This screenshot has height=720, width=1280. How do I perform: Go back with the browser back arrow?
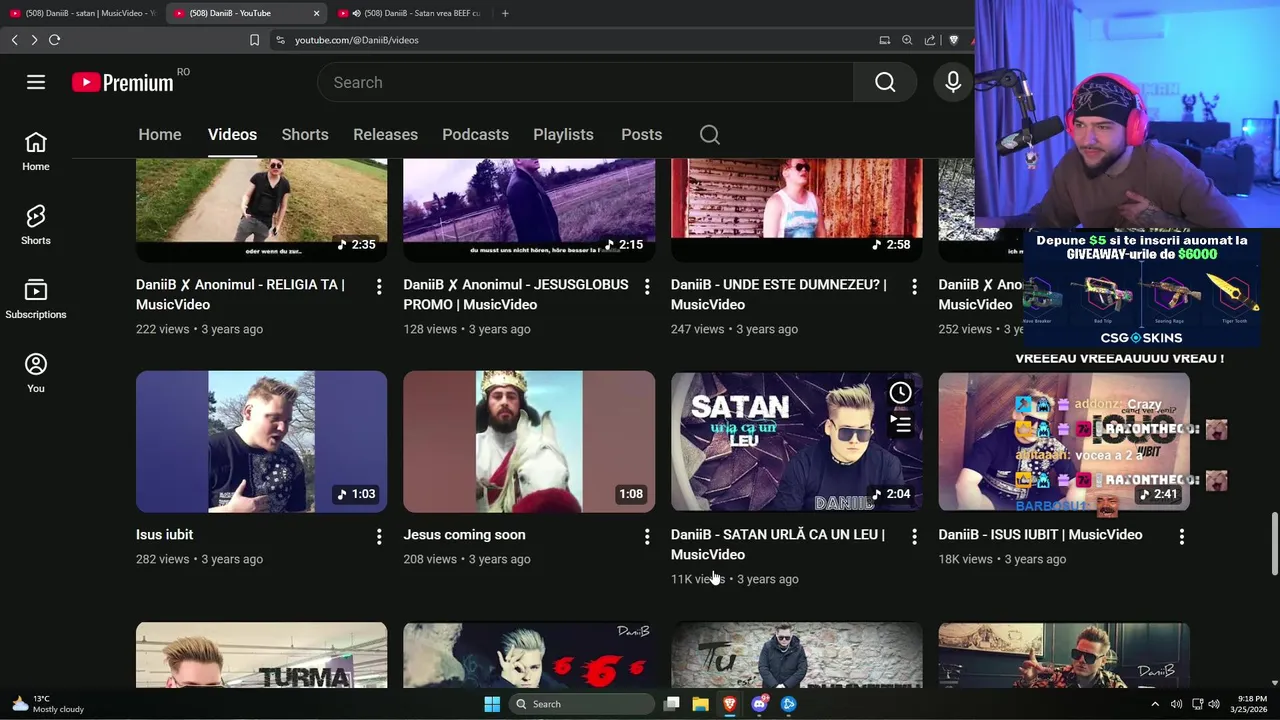coord(14,40)
